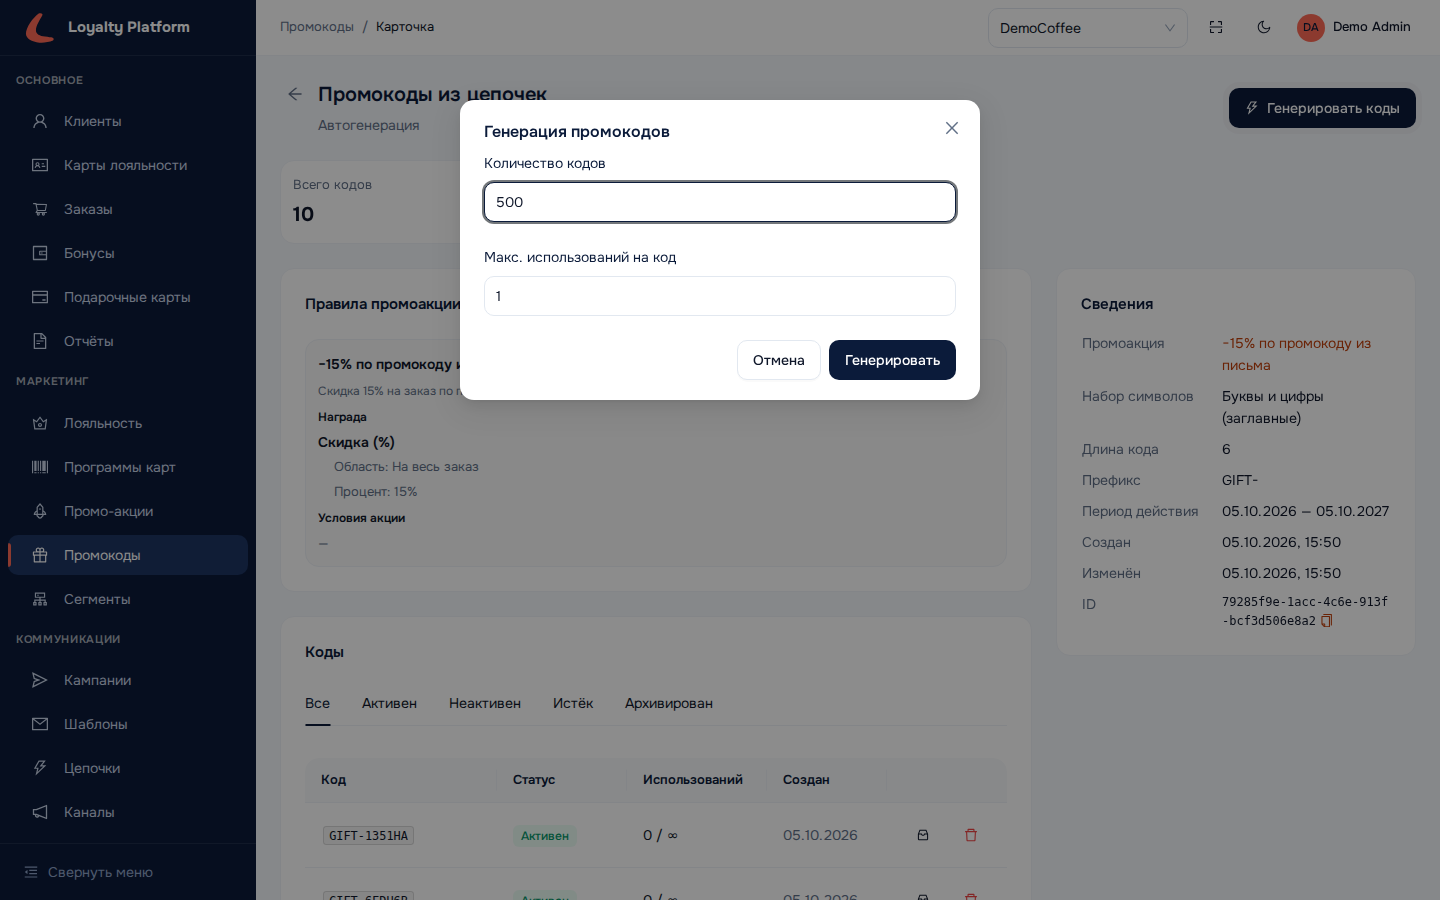Image resolution: width=1440 pixels, height=900 pixels.
Task: Open the Бонусы section
Action: click(x=128, y=253)
